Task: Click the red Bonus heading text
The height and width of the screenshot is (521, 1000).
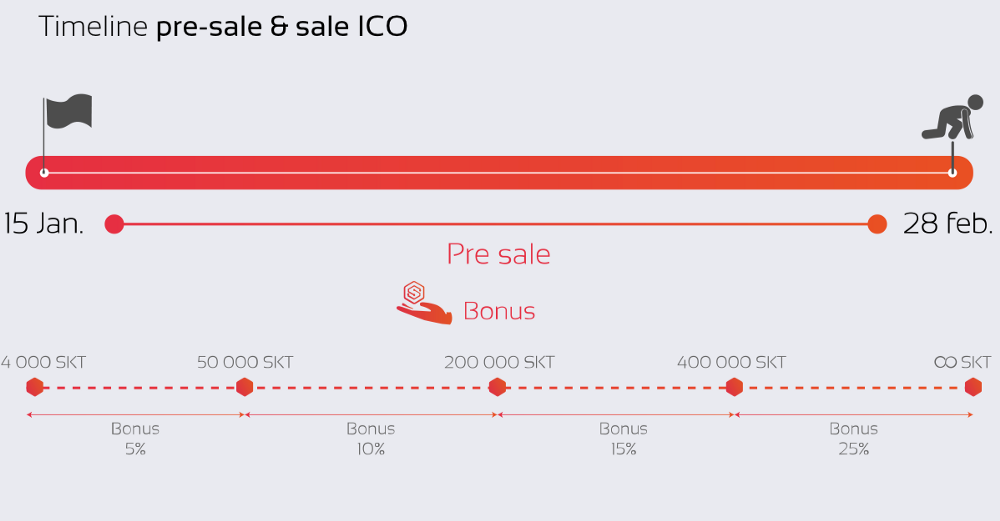Action: coord(499,311)
